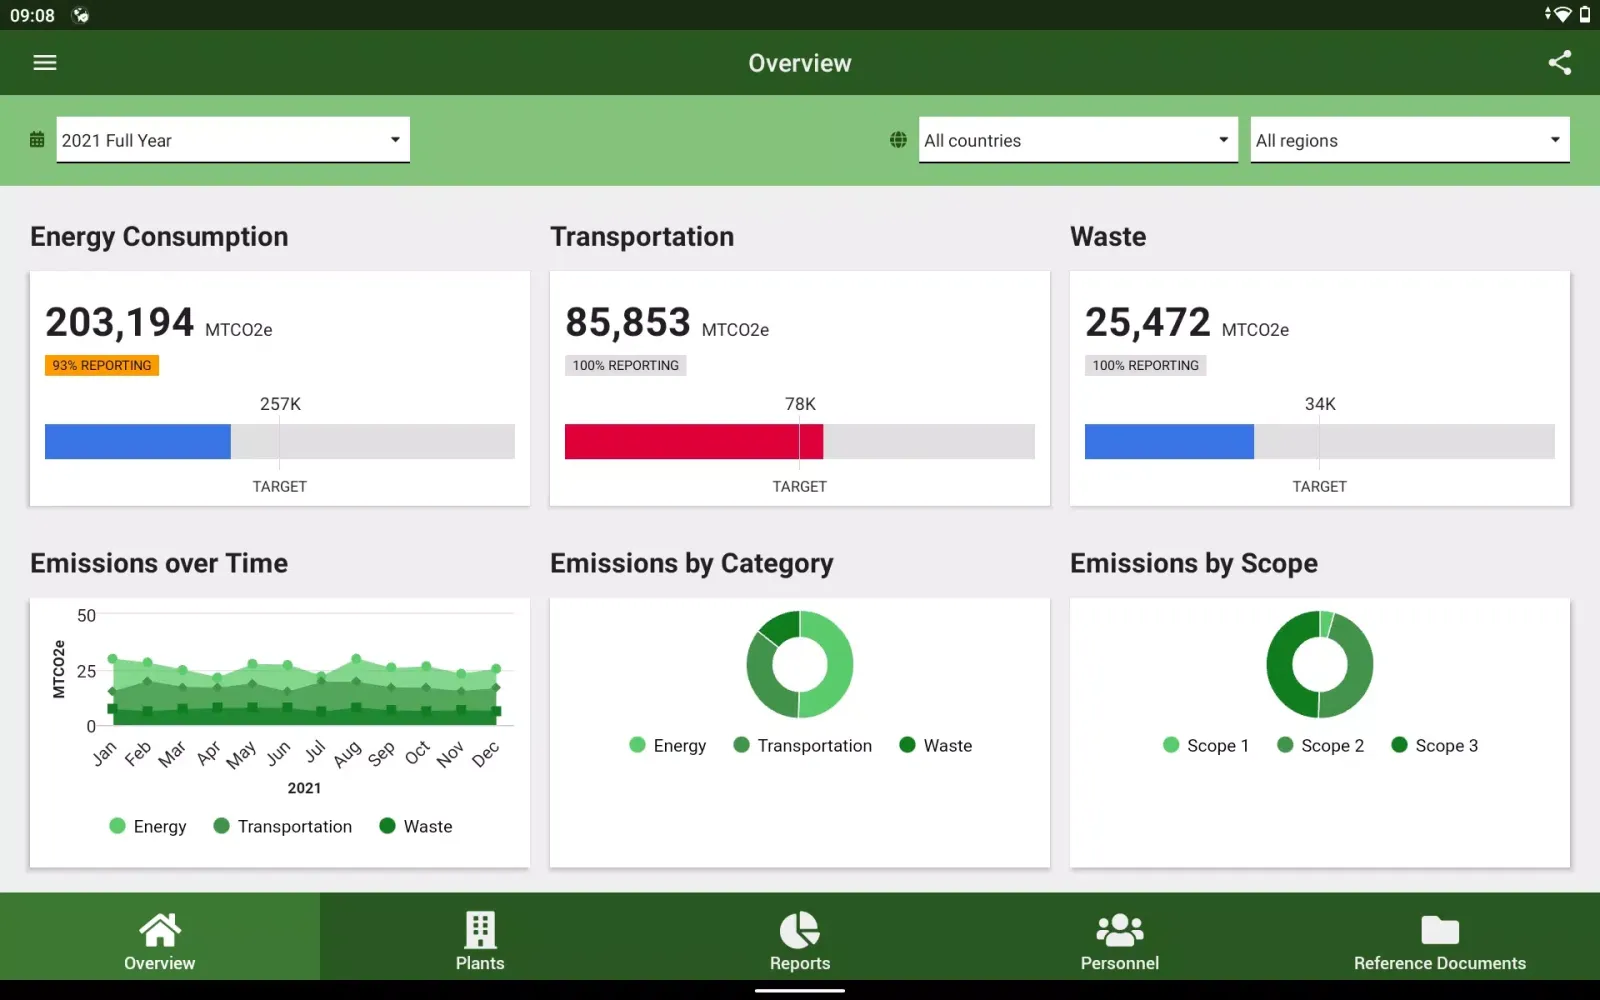Click the 100% REPORTING badge under Waste
This screenshot has height=1000, width=1600.
[1144, 365]
